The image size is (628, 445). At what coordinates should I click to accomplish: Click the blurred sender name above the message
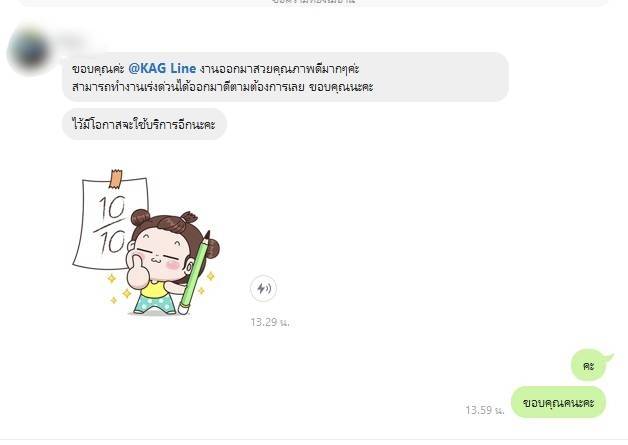point(74,40)
